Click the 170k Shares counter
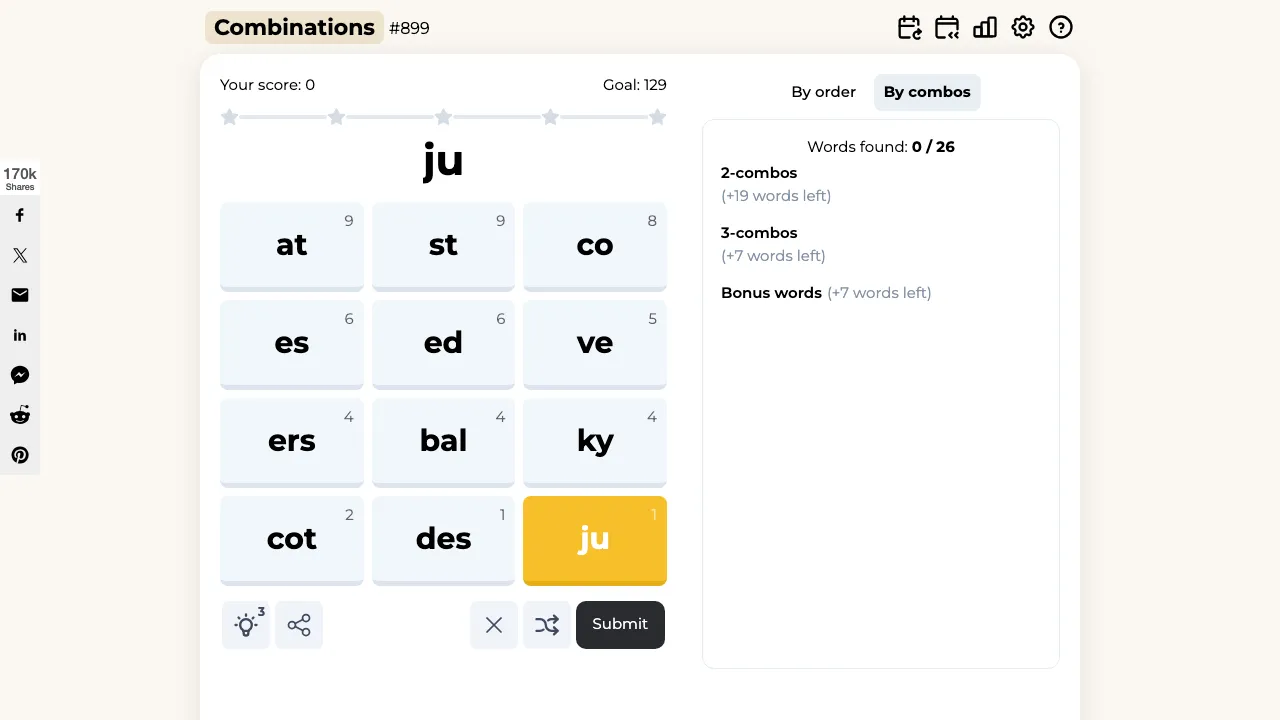 20,178
